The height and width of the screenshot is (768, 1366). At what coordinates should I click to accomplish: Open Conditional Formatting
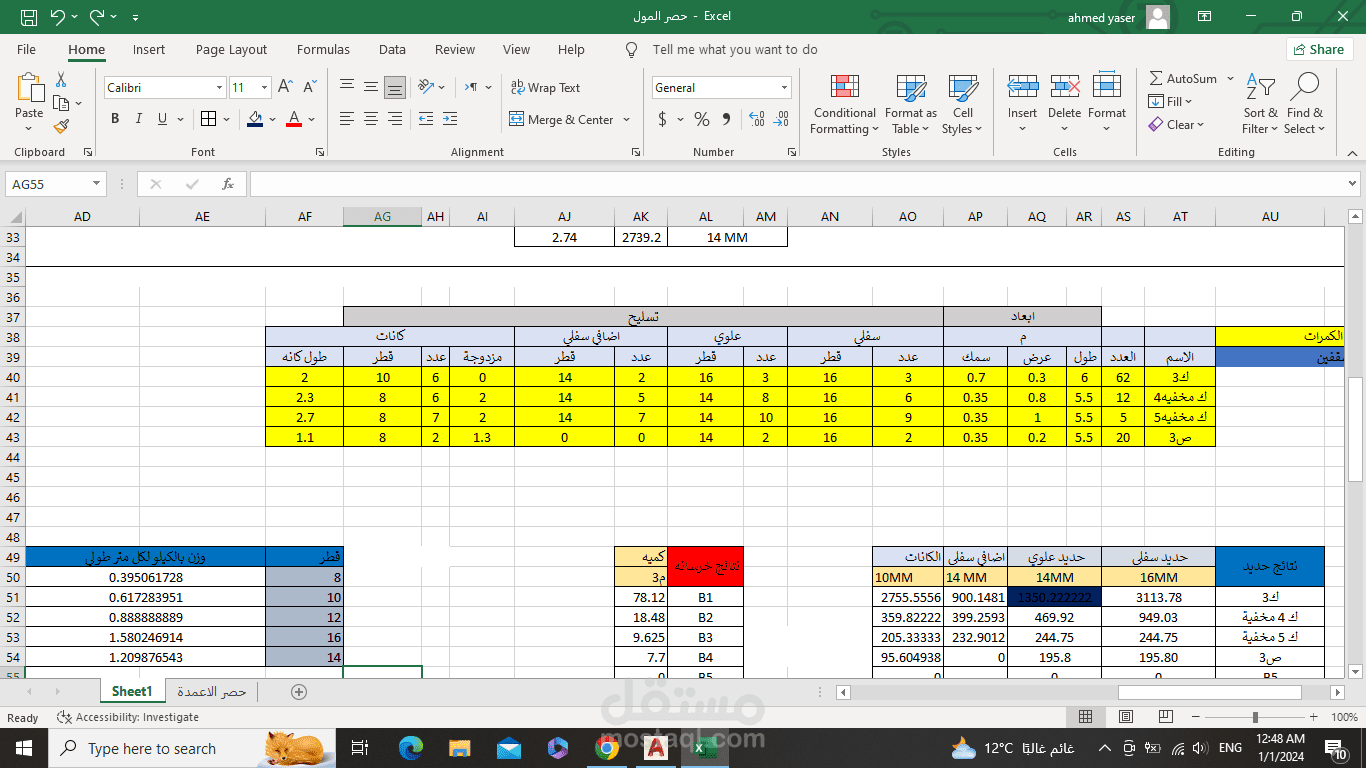click(845, 104)
